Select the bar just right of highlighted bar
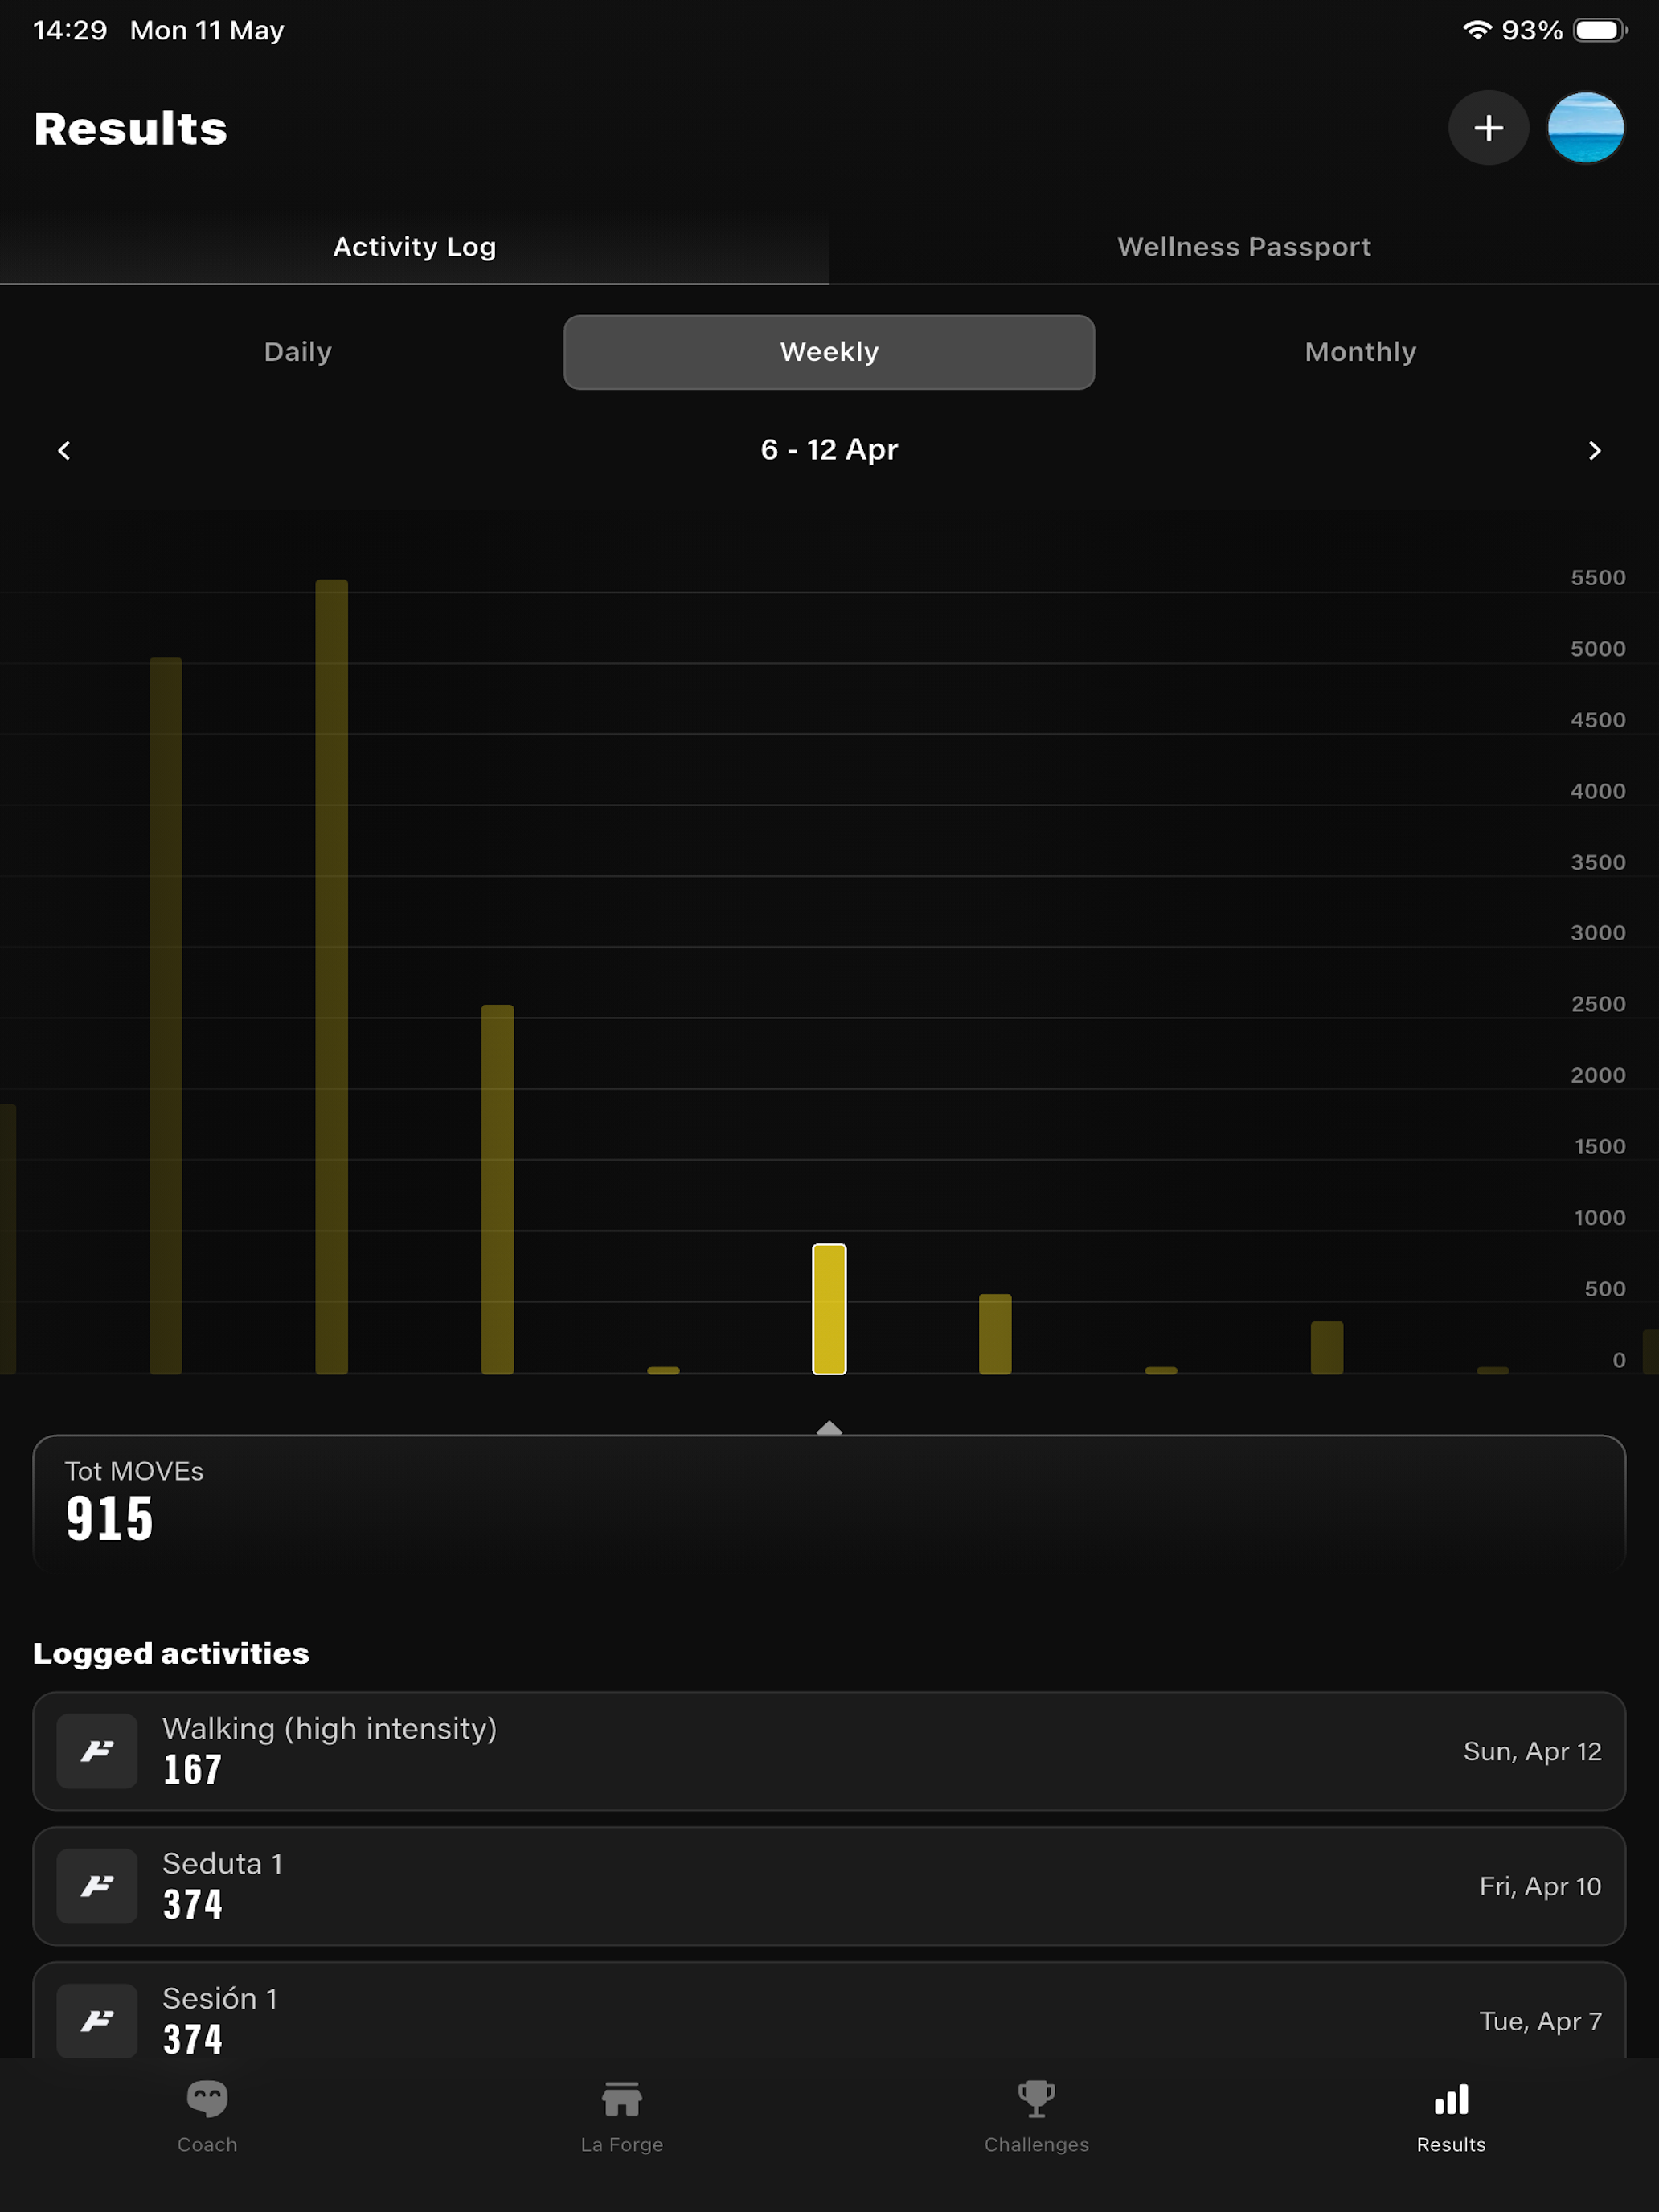 [995, 1334]
